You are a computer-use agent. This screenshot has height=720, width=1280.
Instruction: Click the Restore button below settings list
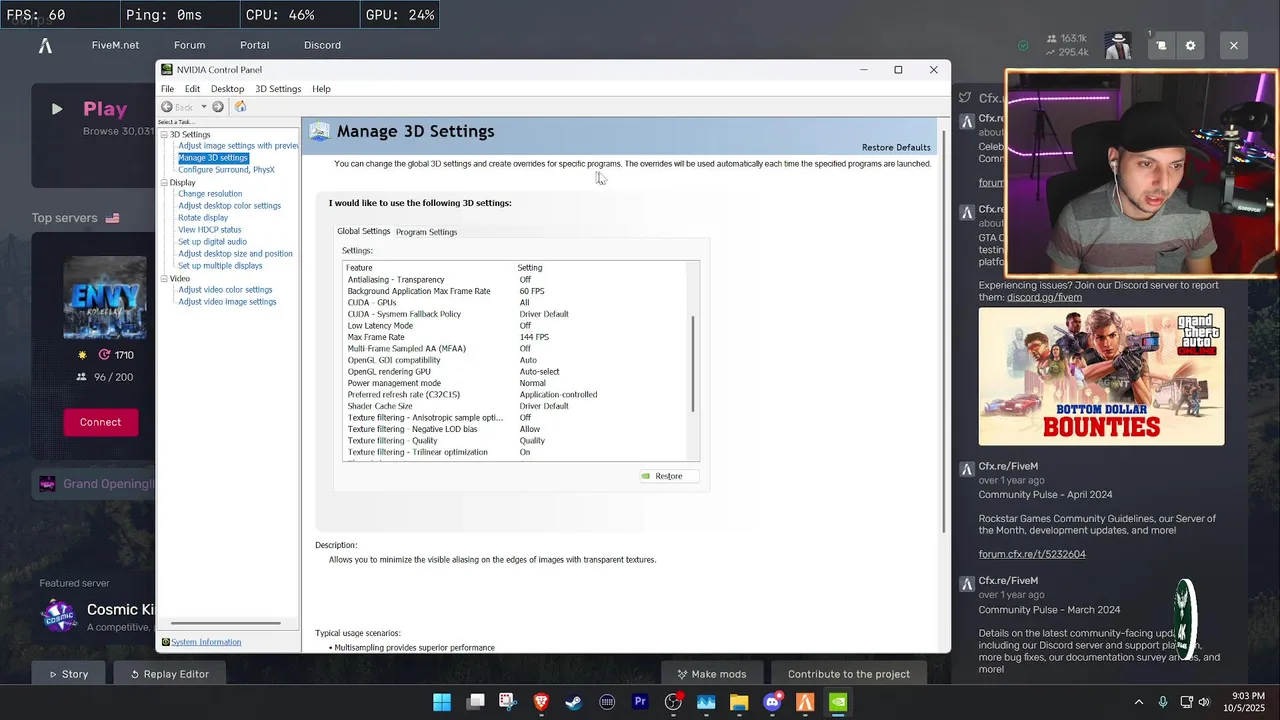pos(668,476)
